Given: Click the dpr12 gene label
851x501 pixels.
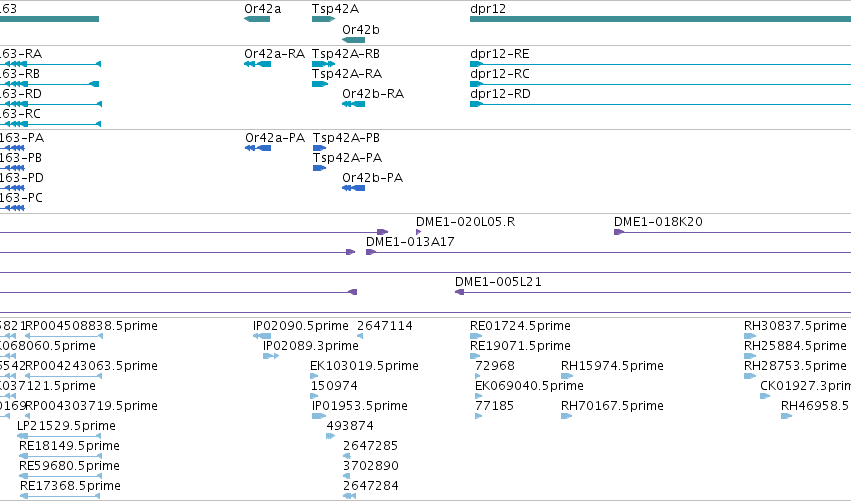Looking at the screenshot, I should click(488, 9).
